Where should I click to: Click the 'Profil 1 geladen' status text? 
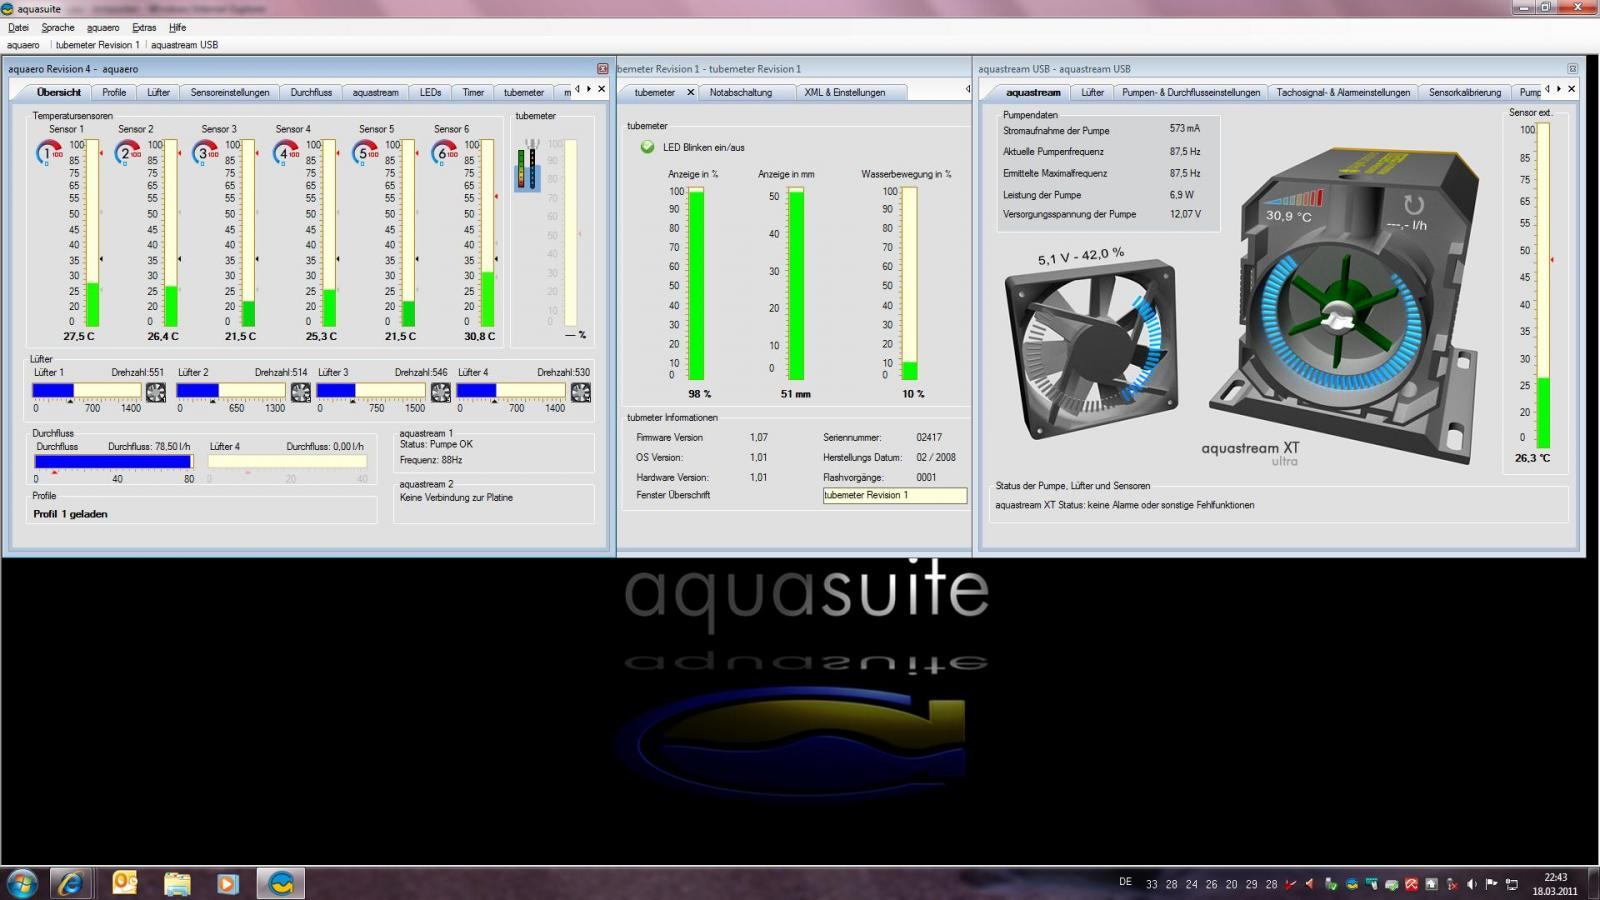pyautogui.click(x=70, y=514)
